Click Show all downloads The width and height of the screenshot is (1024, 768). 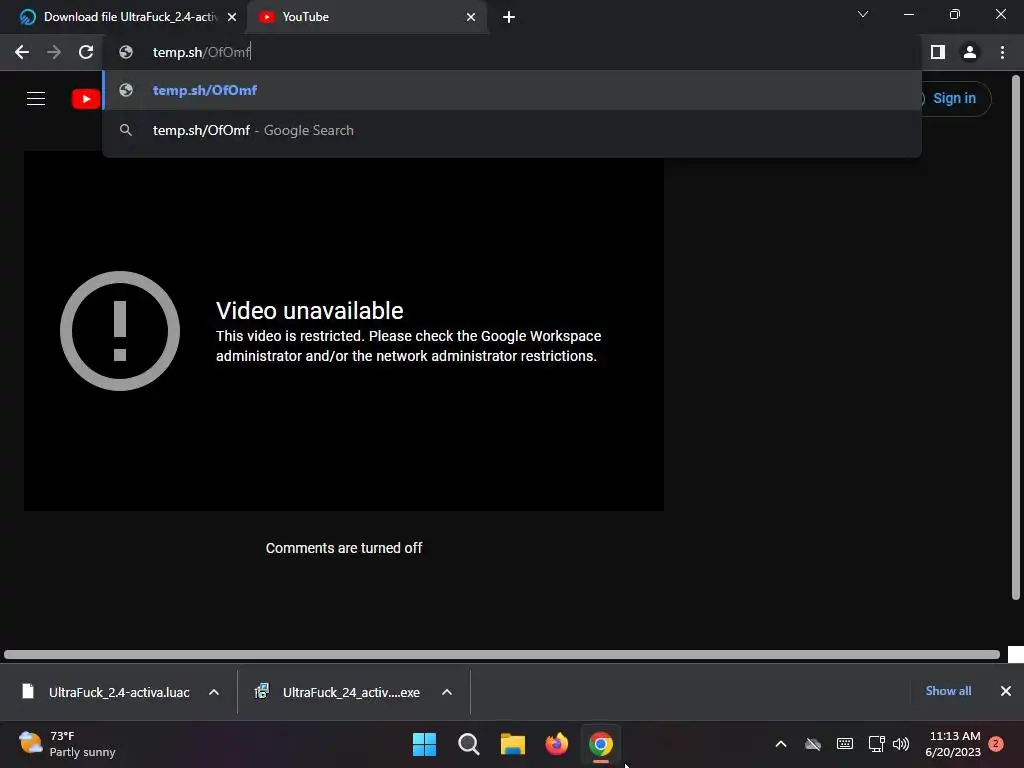coord(948,691)
